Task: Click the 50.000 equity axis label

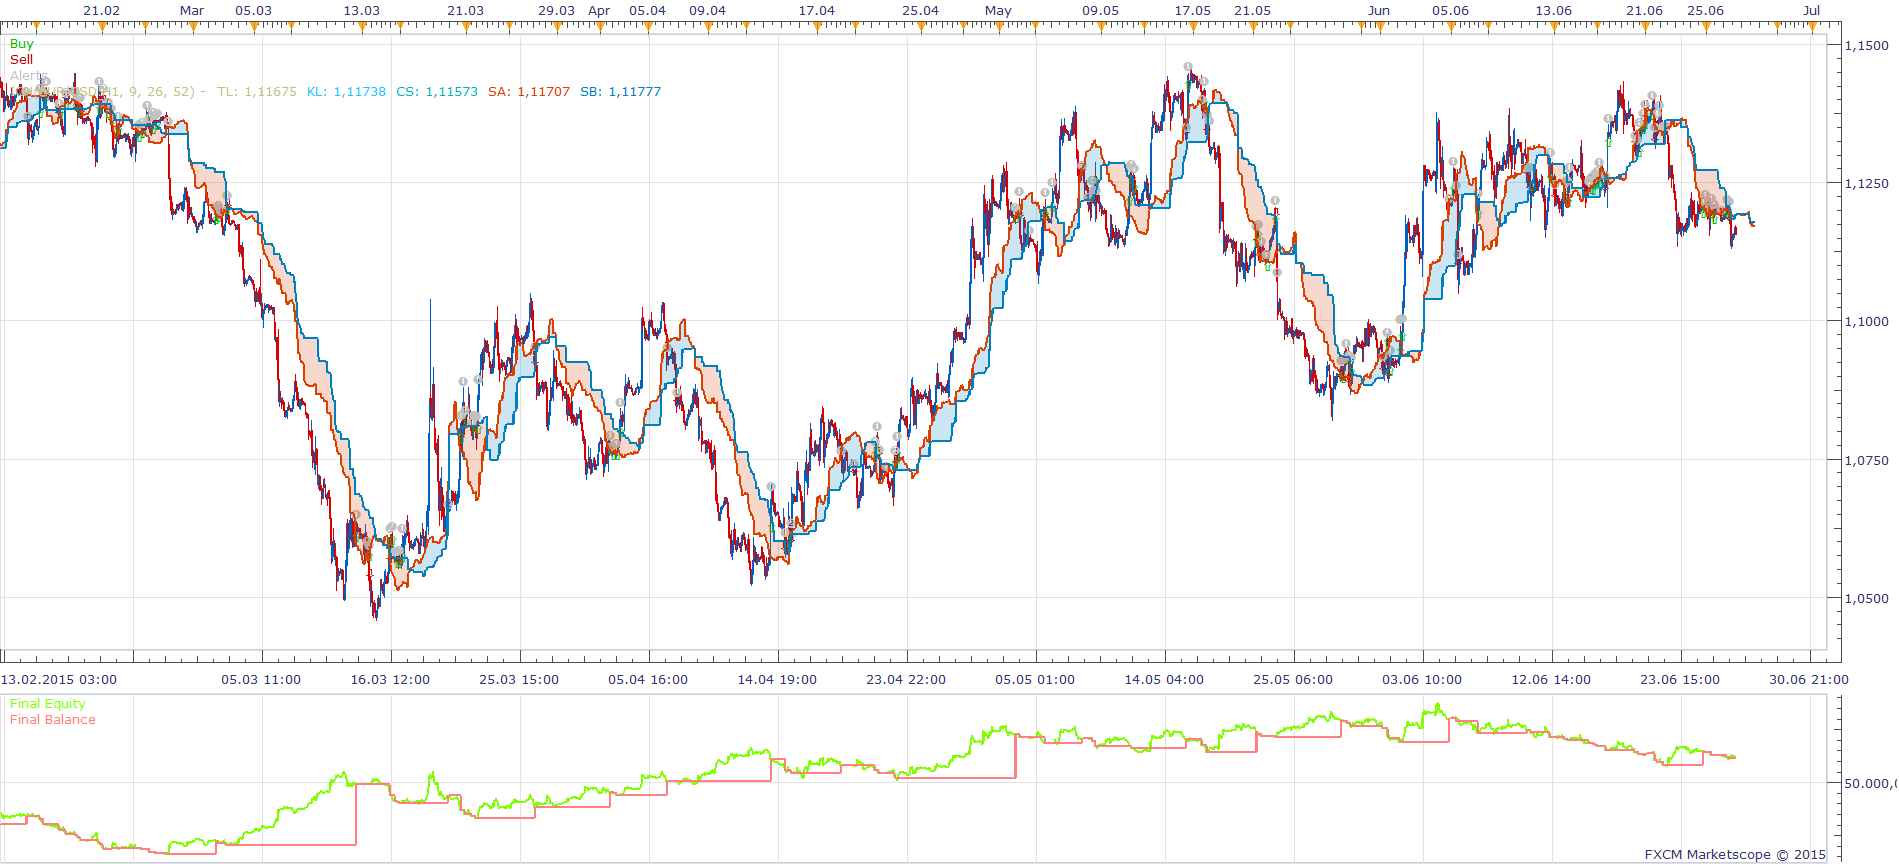Action: 1869,784
